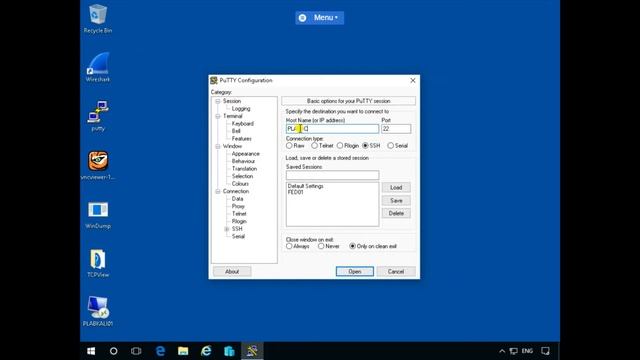This screenshot has width=640, height=360.
Task: Select Bell in category tree
Action: pos(236,131)
